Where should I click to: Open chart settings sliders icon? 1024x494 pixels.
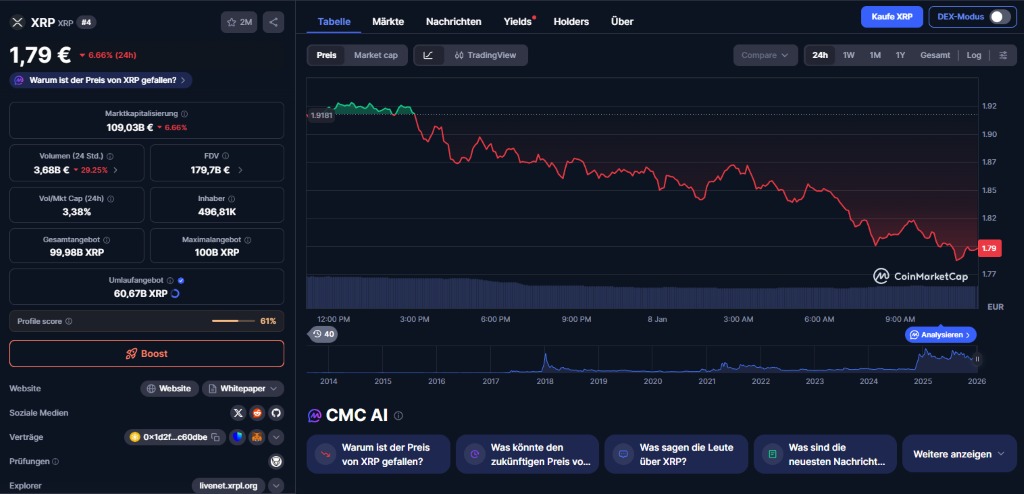pyautogui.click(x=1002, y=55)
